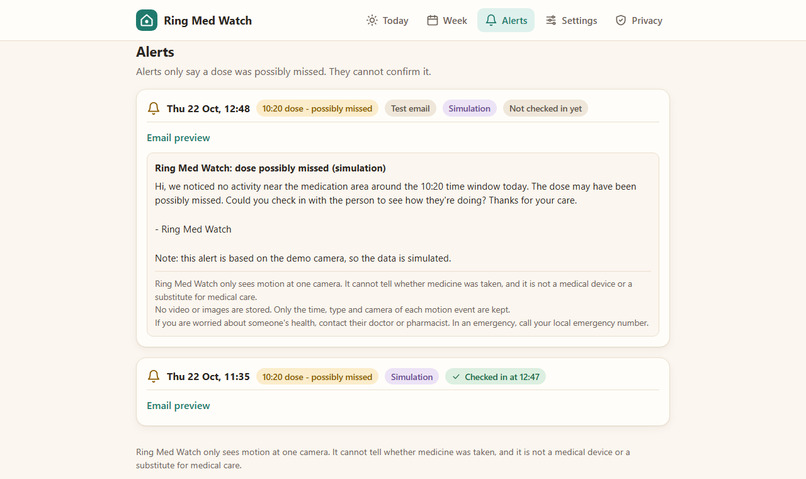Expand Email preview in 11:35 alert
Viewport: 806px width, 479px height.
[178, 406]
